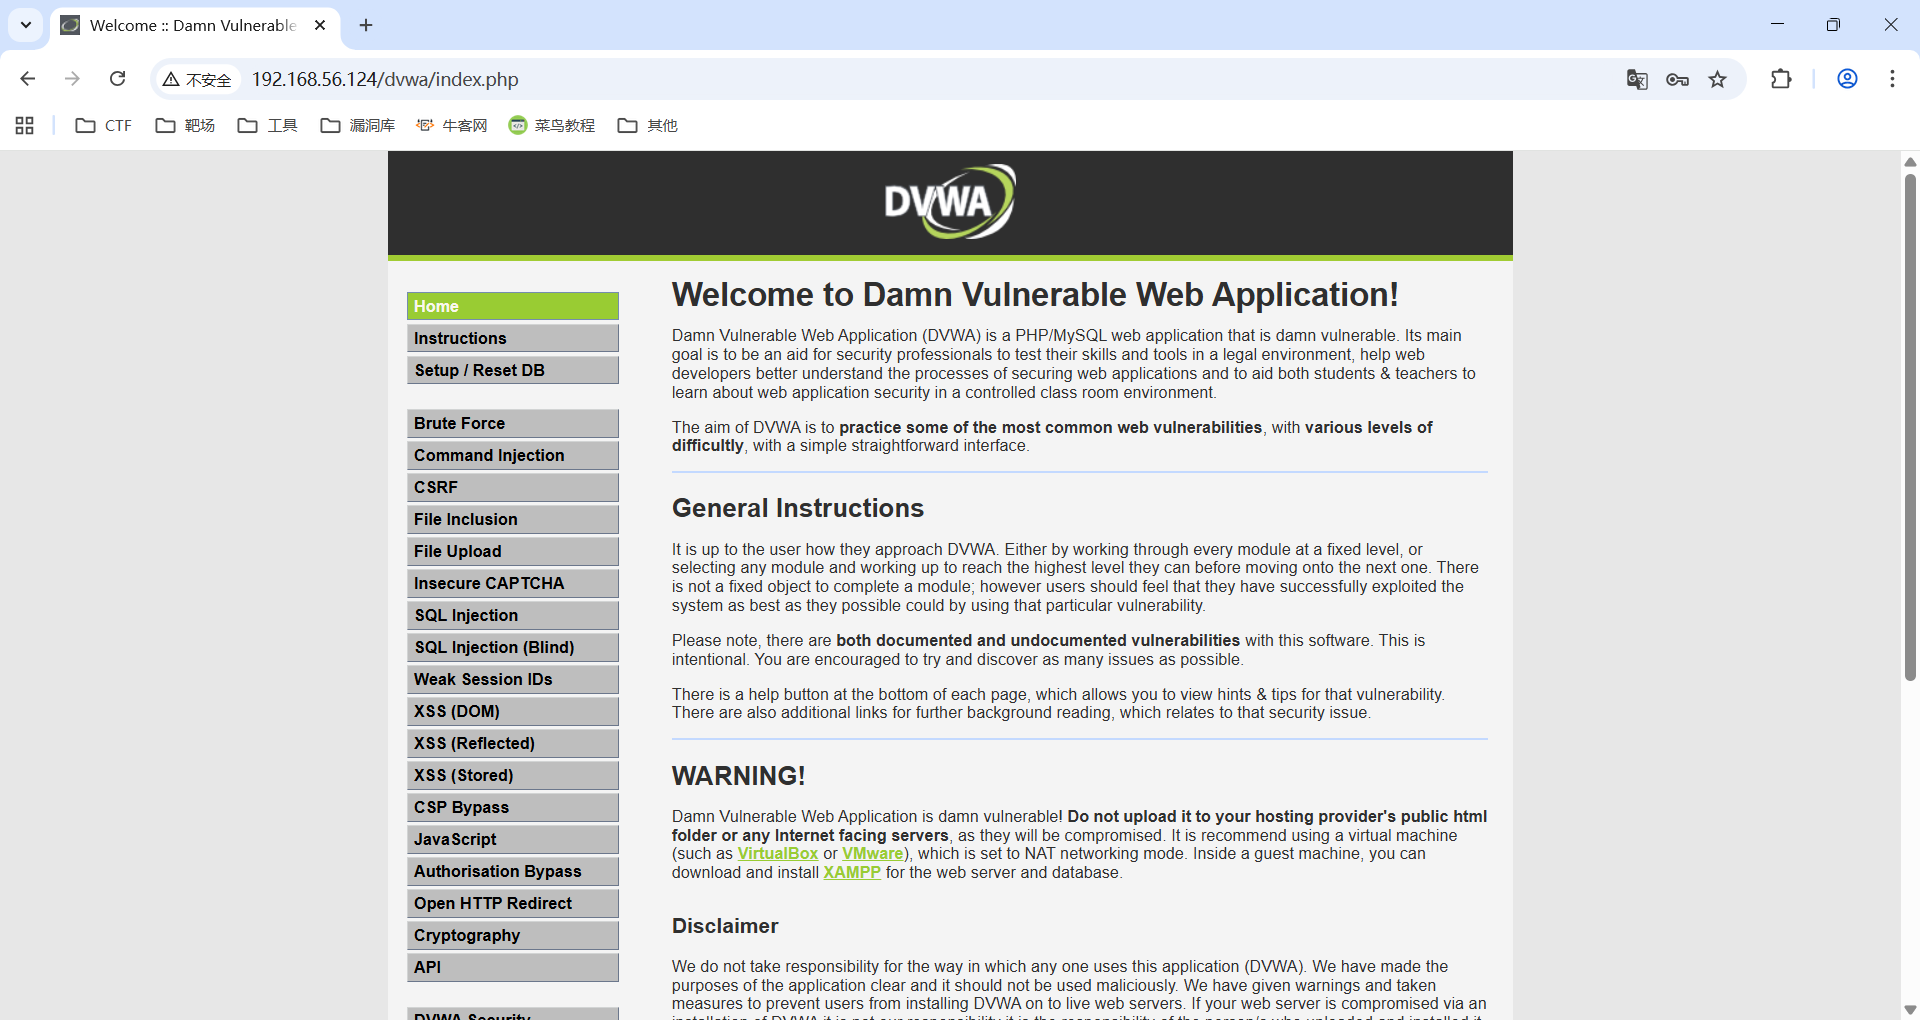Image resolution: width=1920 pixels, height=1020 pixels.
Task: Open the CTF bookmark folder
Action: tap(104, 125)
